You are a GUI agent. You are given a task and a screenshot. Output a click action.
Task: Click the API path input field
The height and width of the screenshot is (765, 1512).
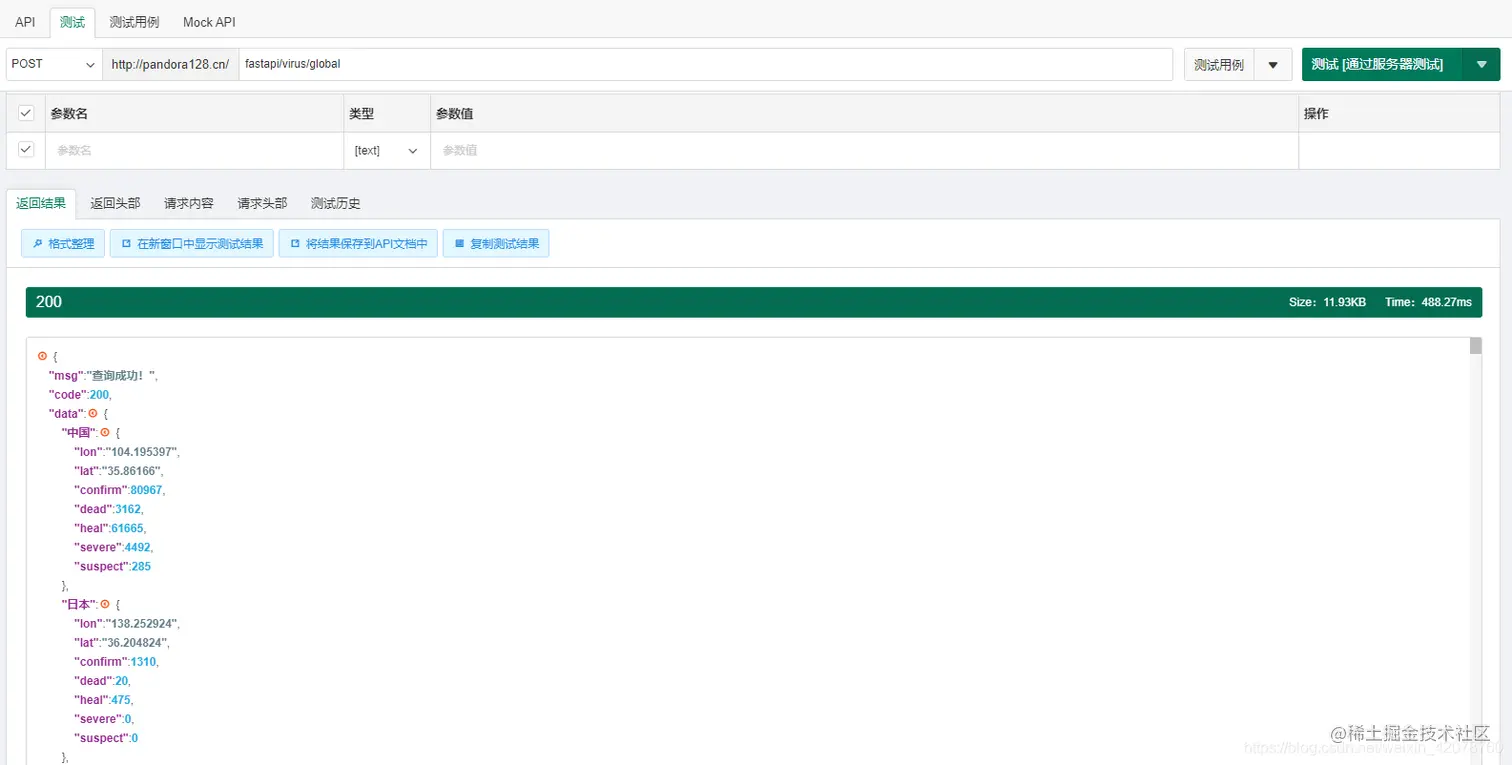705,64
